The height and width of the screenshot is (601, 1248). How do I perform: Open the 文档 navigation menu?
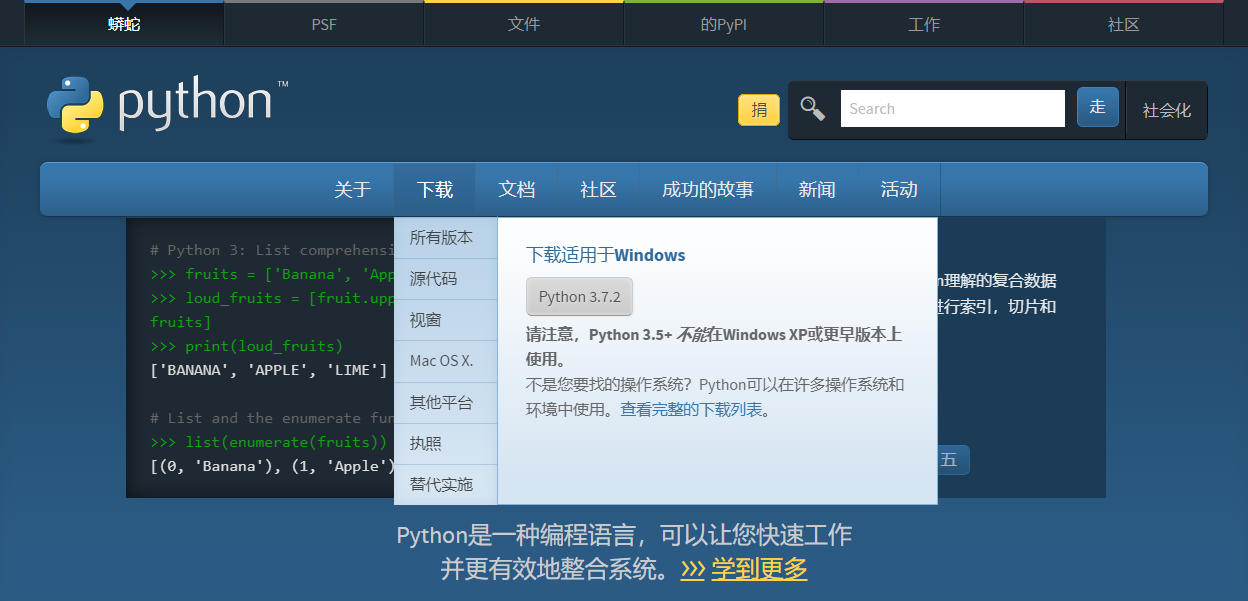coord(517,189)
